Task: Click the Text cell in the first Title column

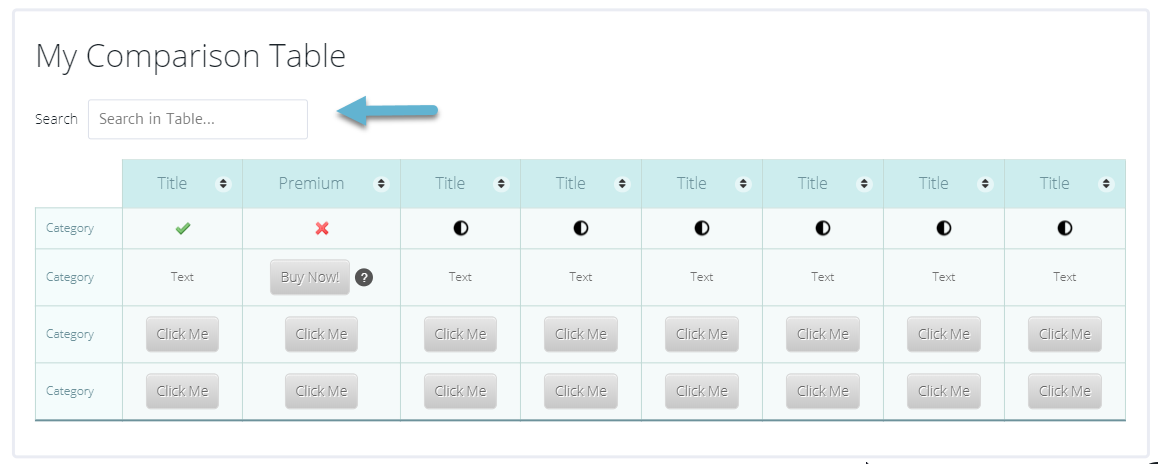Action: [182, 277]
